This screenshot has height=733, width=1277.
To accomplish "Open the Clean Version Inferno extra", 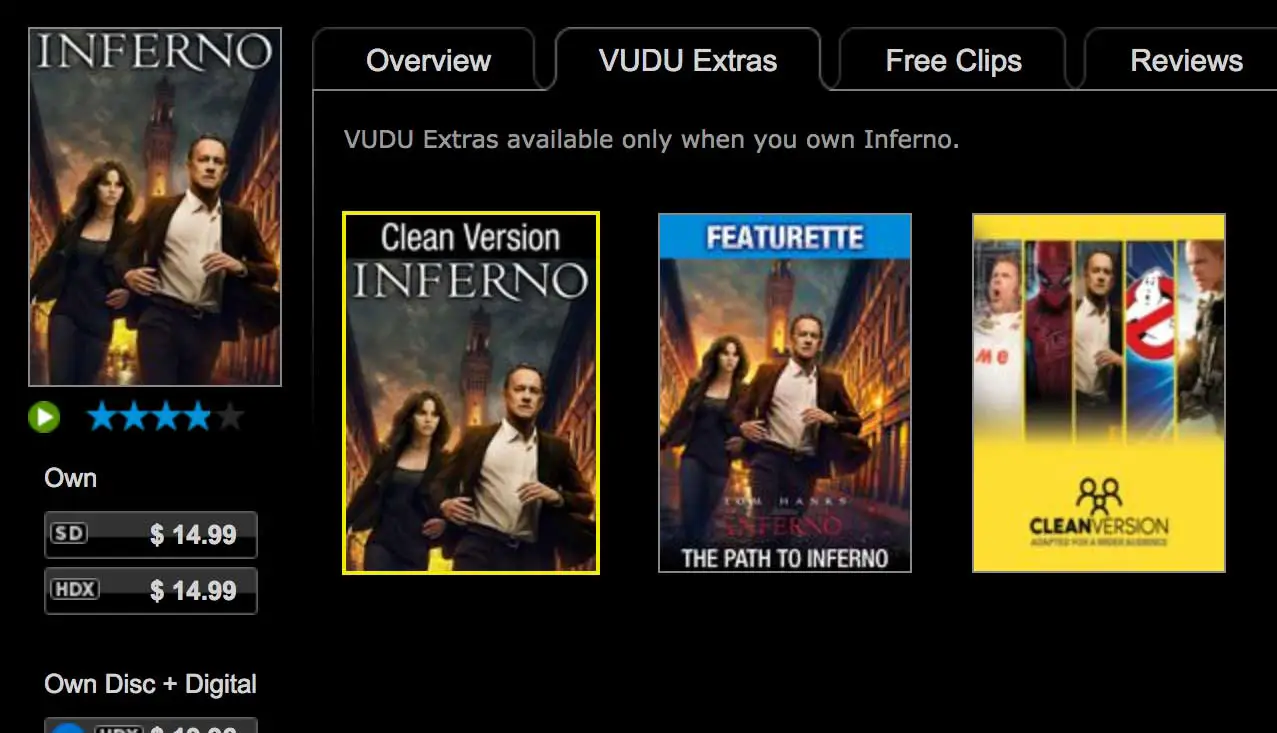I will coord(471,393).
